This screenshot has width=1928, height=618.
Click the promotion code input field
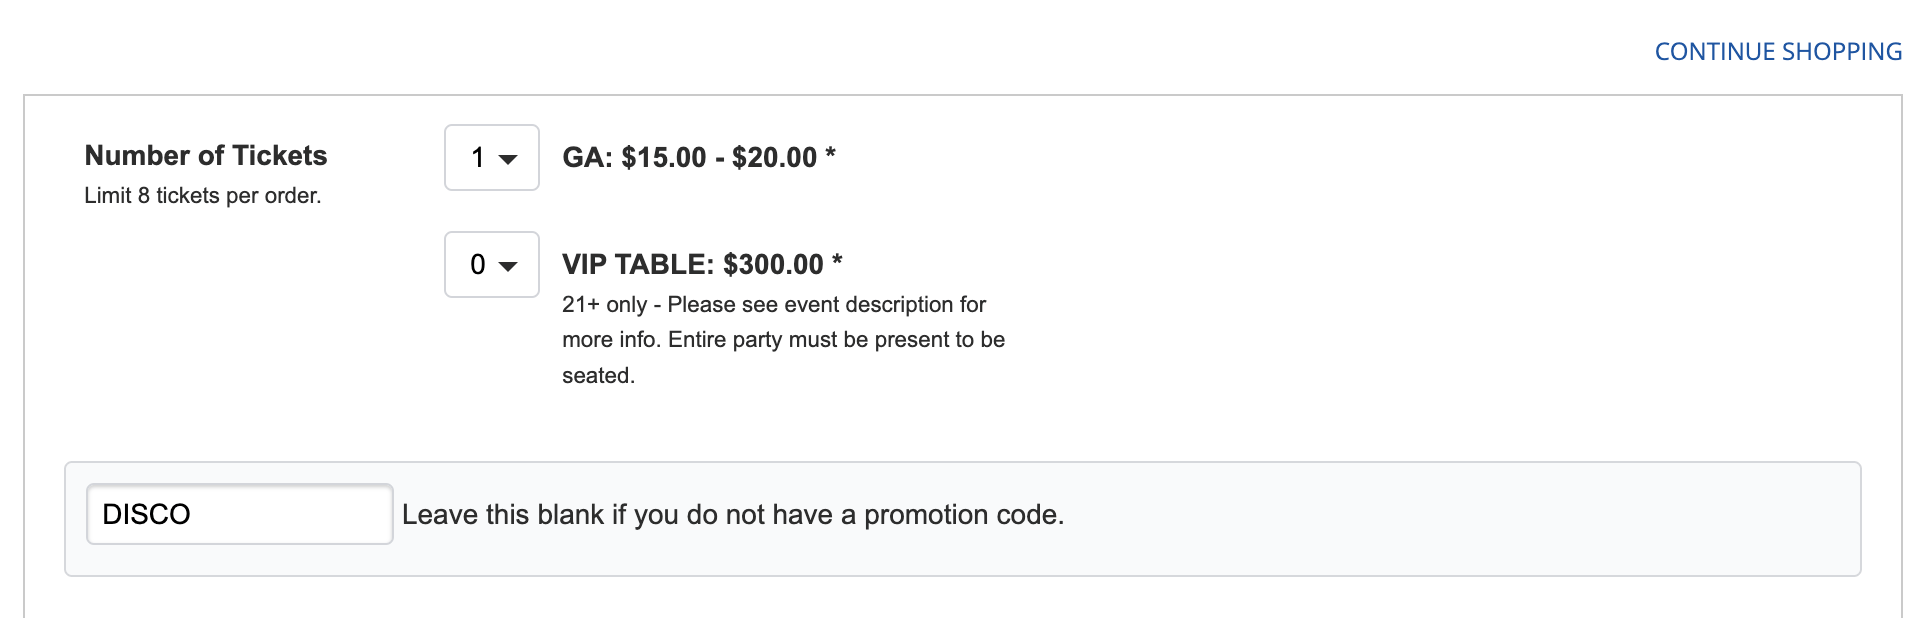tap(240, 514)
